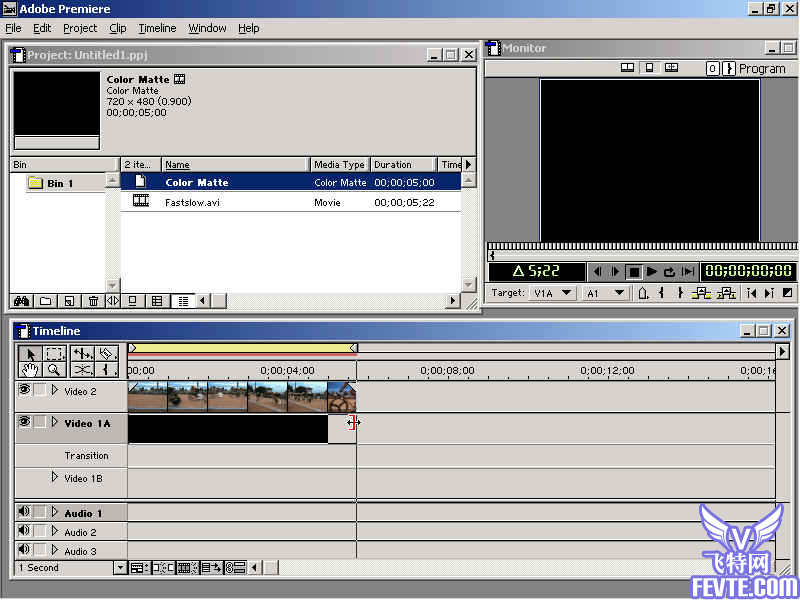
Task: Choose the Zoom magnifier tool
Action: click(x=54, y=369)
